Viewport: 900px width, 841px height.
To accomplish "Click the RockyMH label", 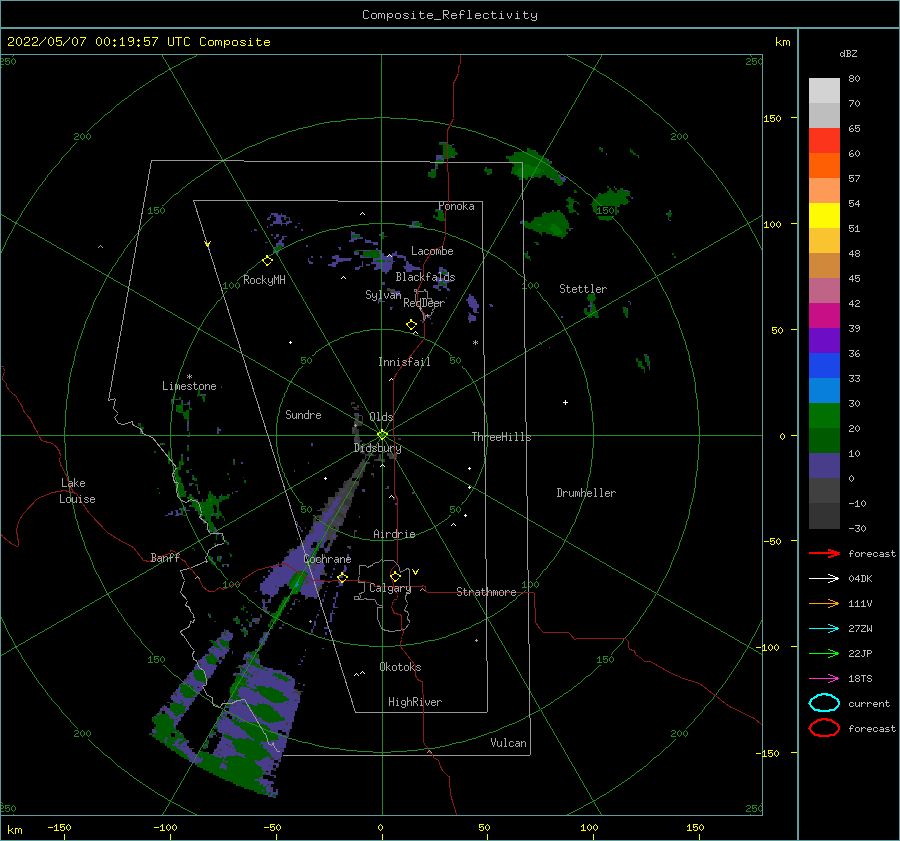I will tap(264, 280).
